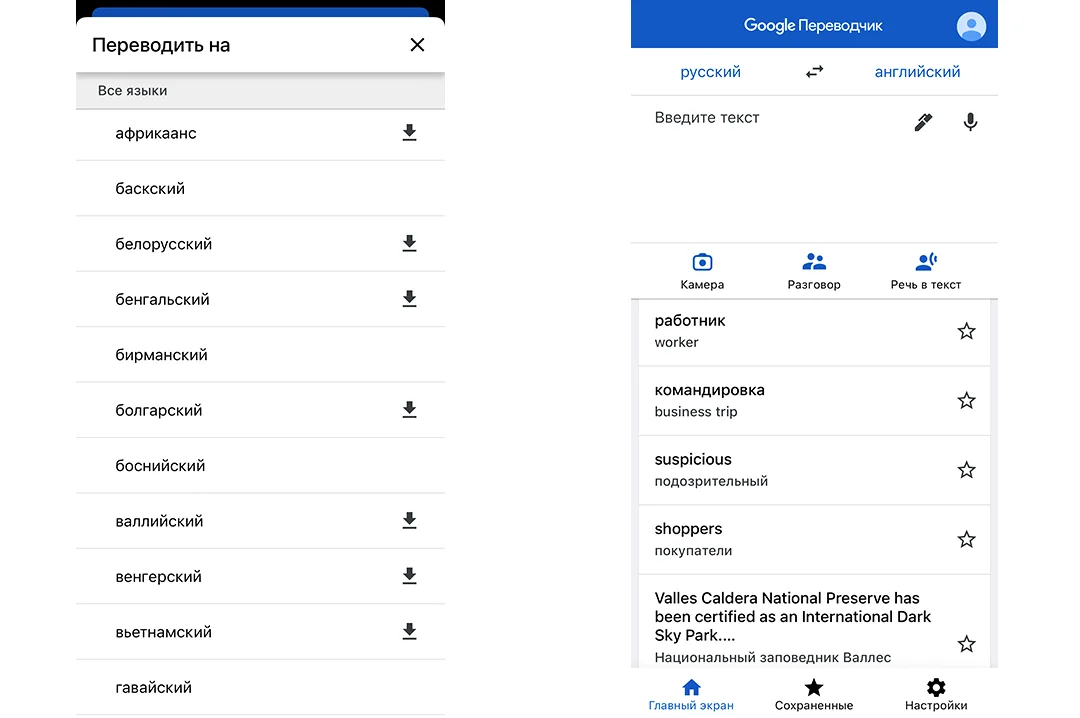Select баскский from the language list
Viewport: 1080px width, 718px height.
click(x=260, y=188)
